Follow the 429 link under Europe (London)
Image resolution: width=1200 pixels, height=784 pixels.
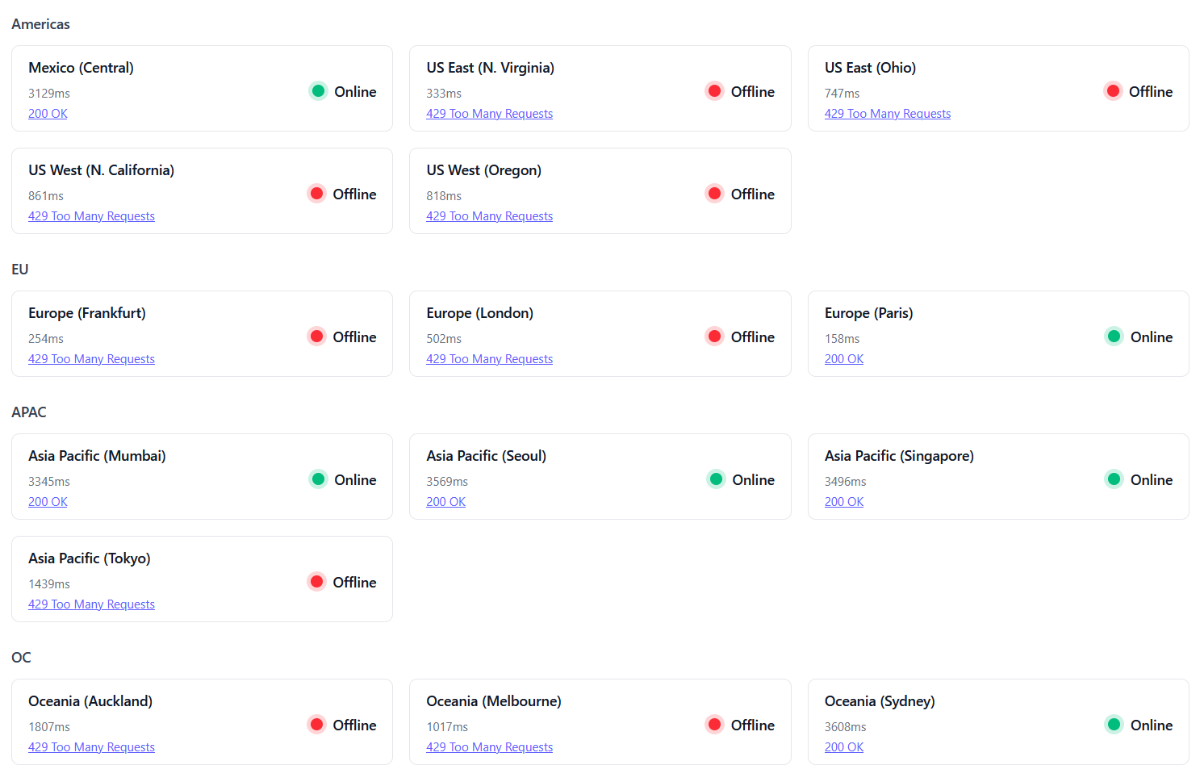click(489, 359)
